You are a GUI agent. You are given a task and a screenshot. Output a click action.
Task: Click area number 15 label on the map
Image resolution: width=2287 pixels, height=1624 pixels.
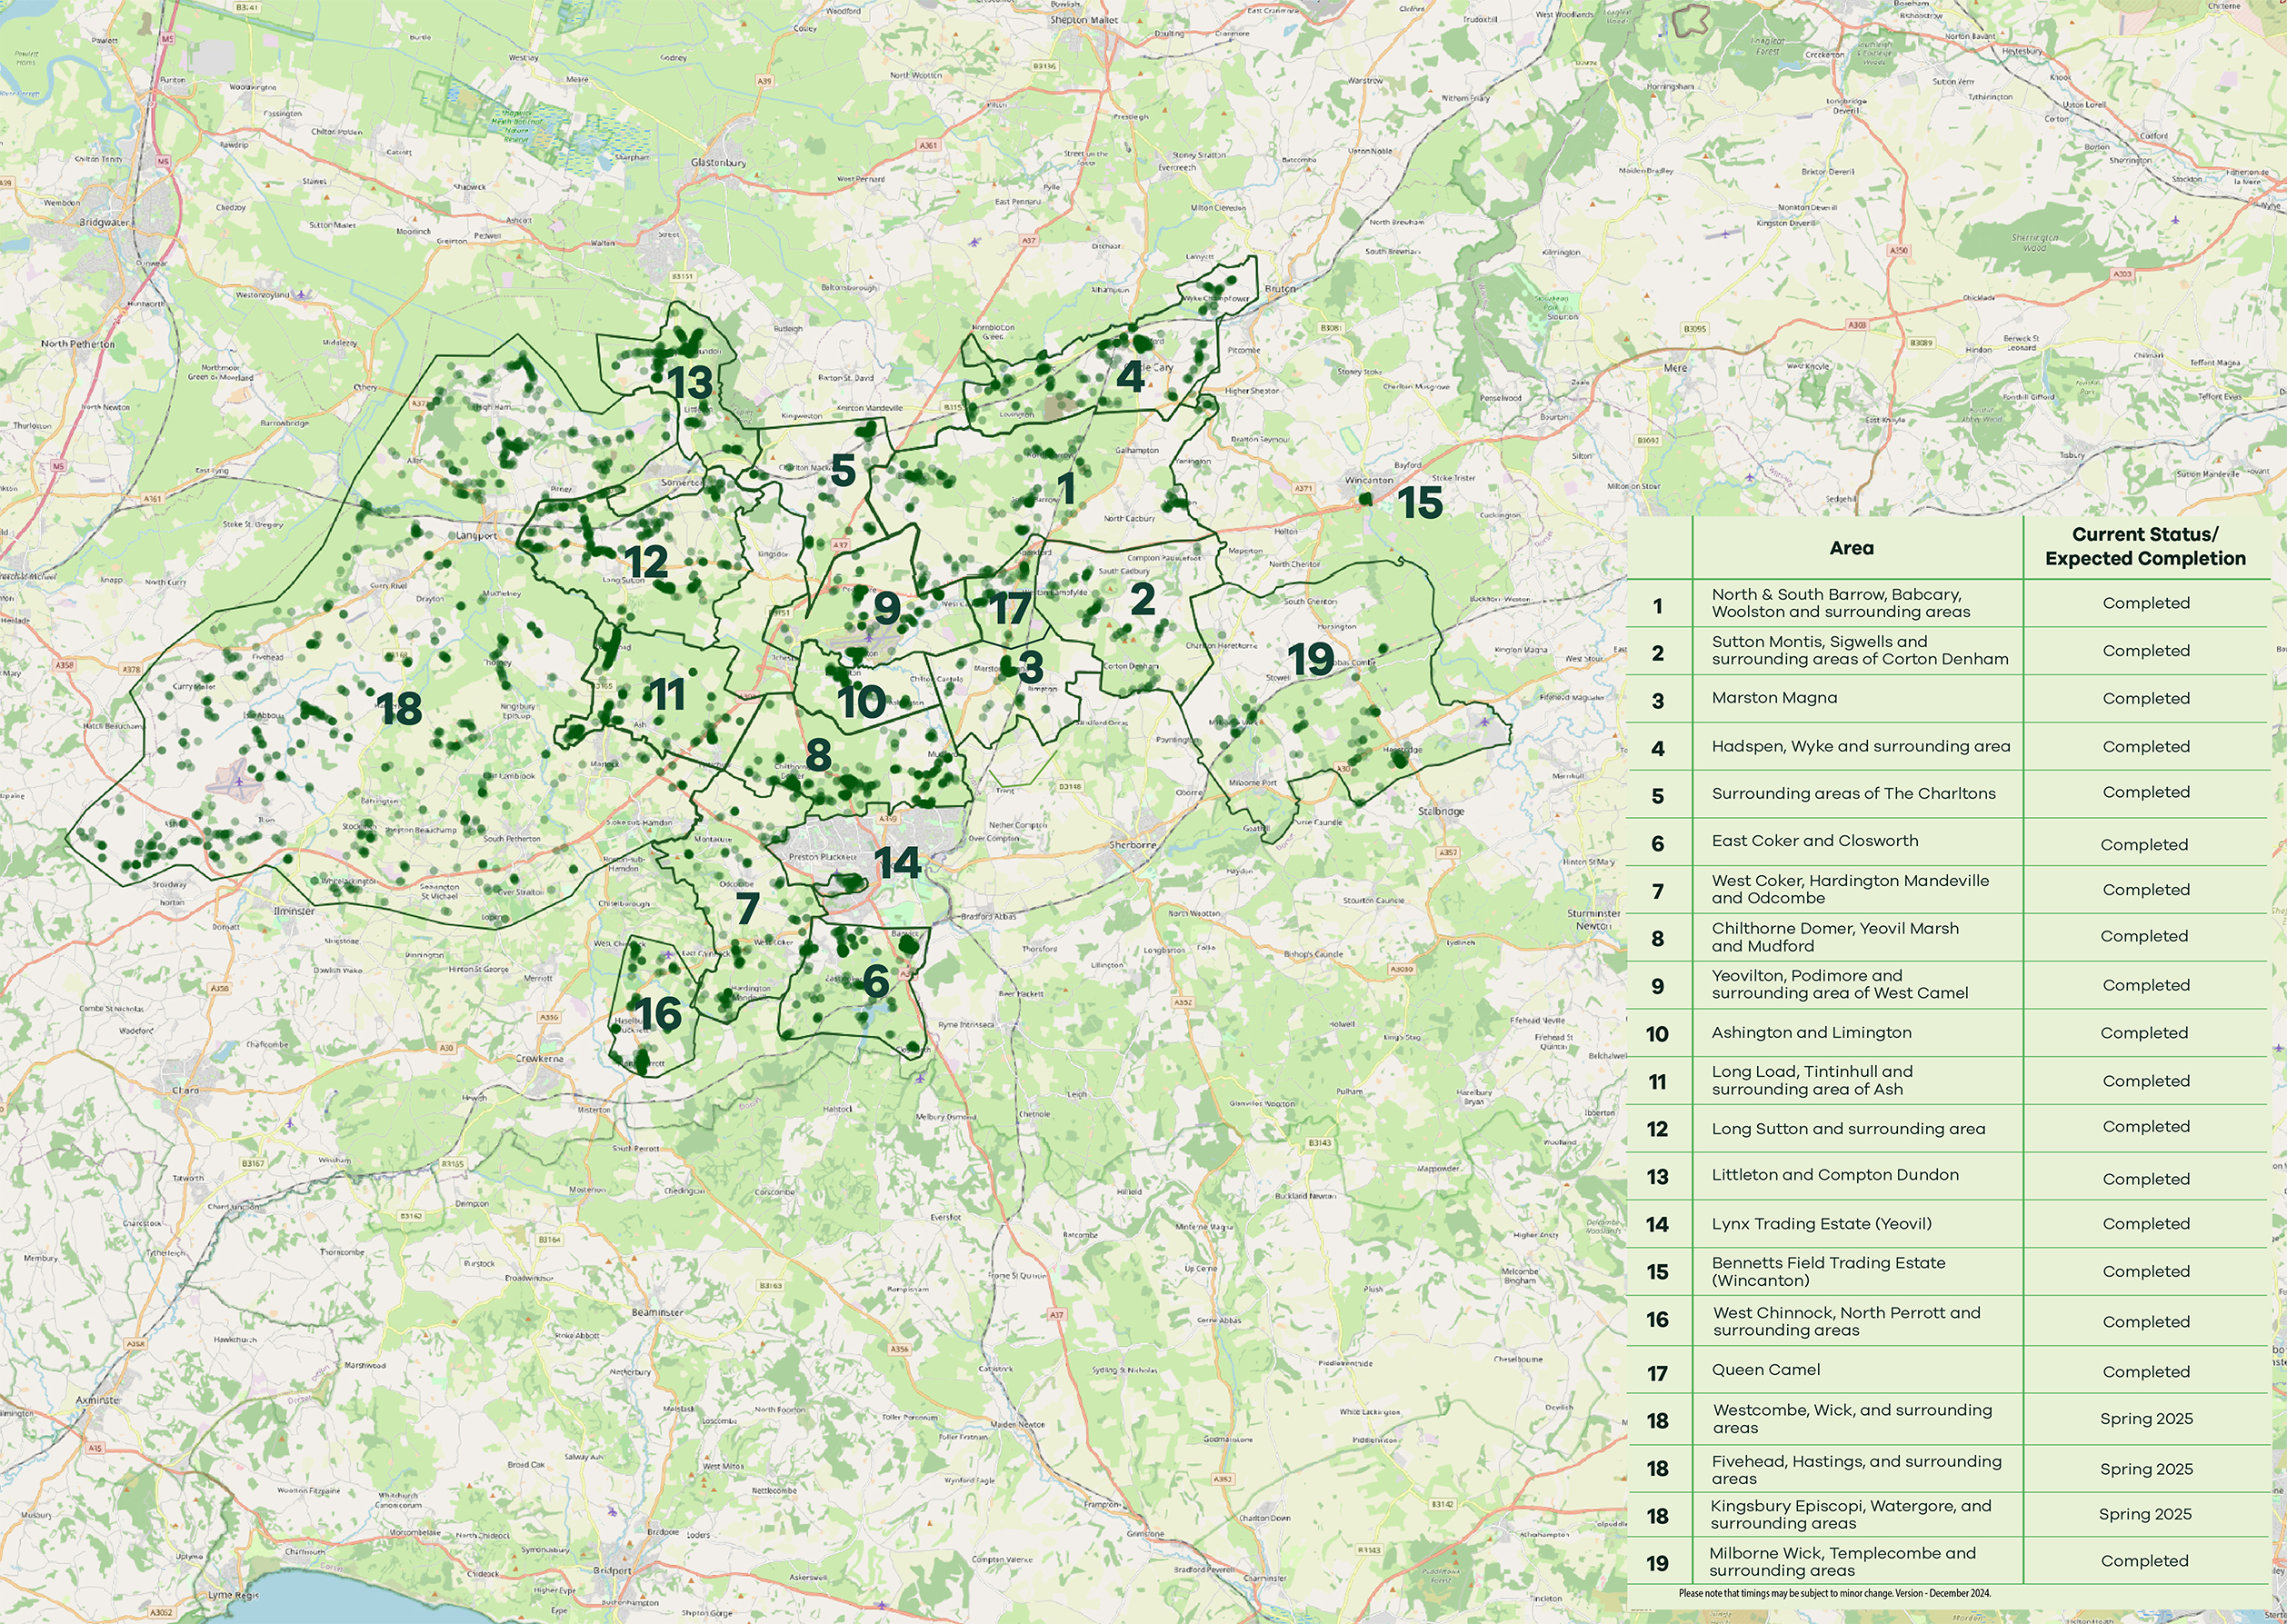pos(1420,503)
